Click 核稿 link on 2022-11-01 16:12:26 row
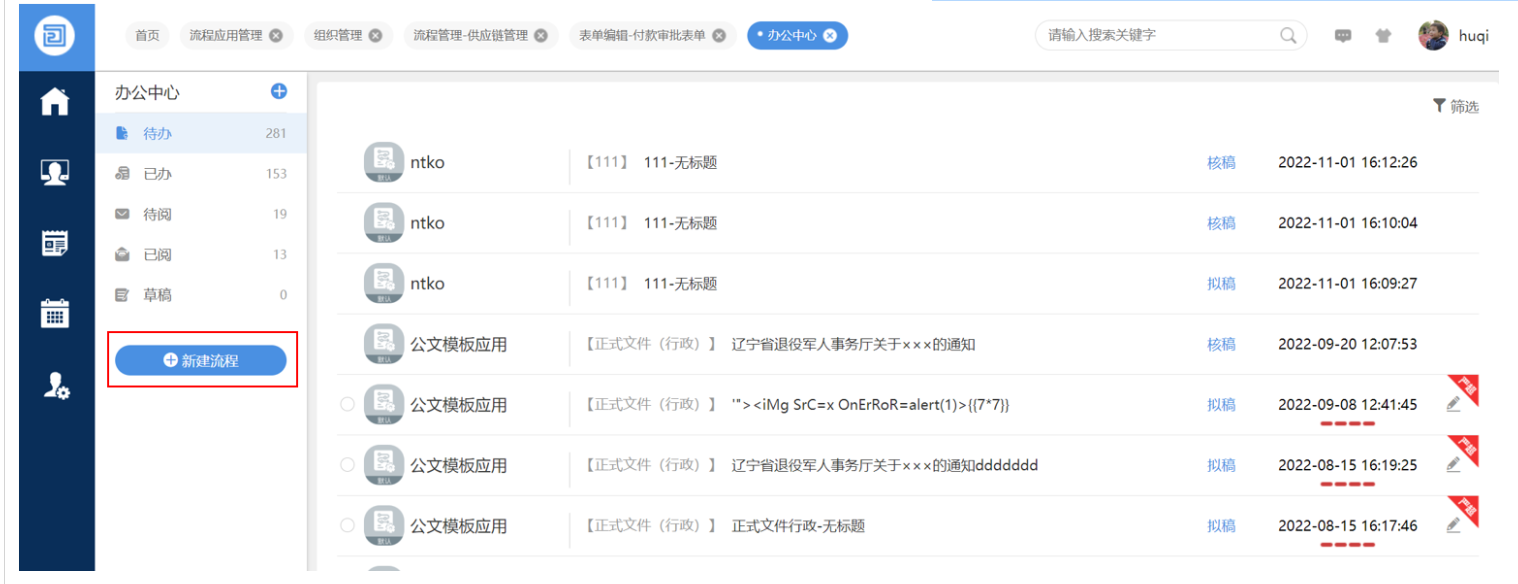The height and width of the screenshot is (584, 1518). [x=1221, y=163]
